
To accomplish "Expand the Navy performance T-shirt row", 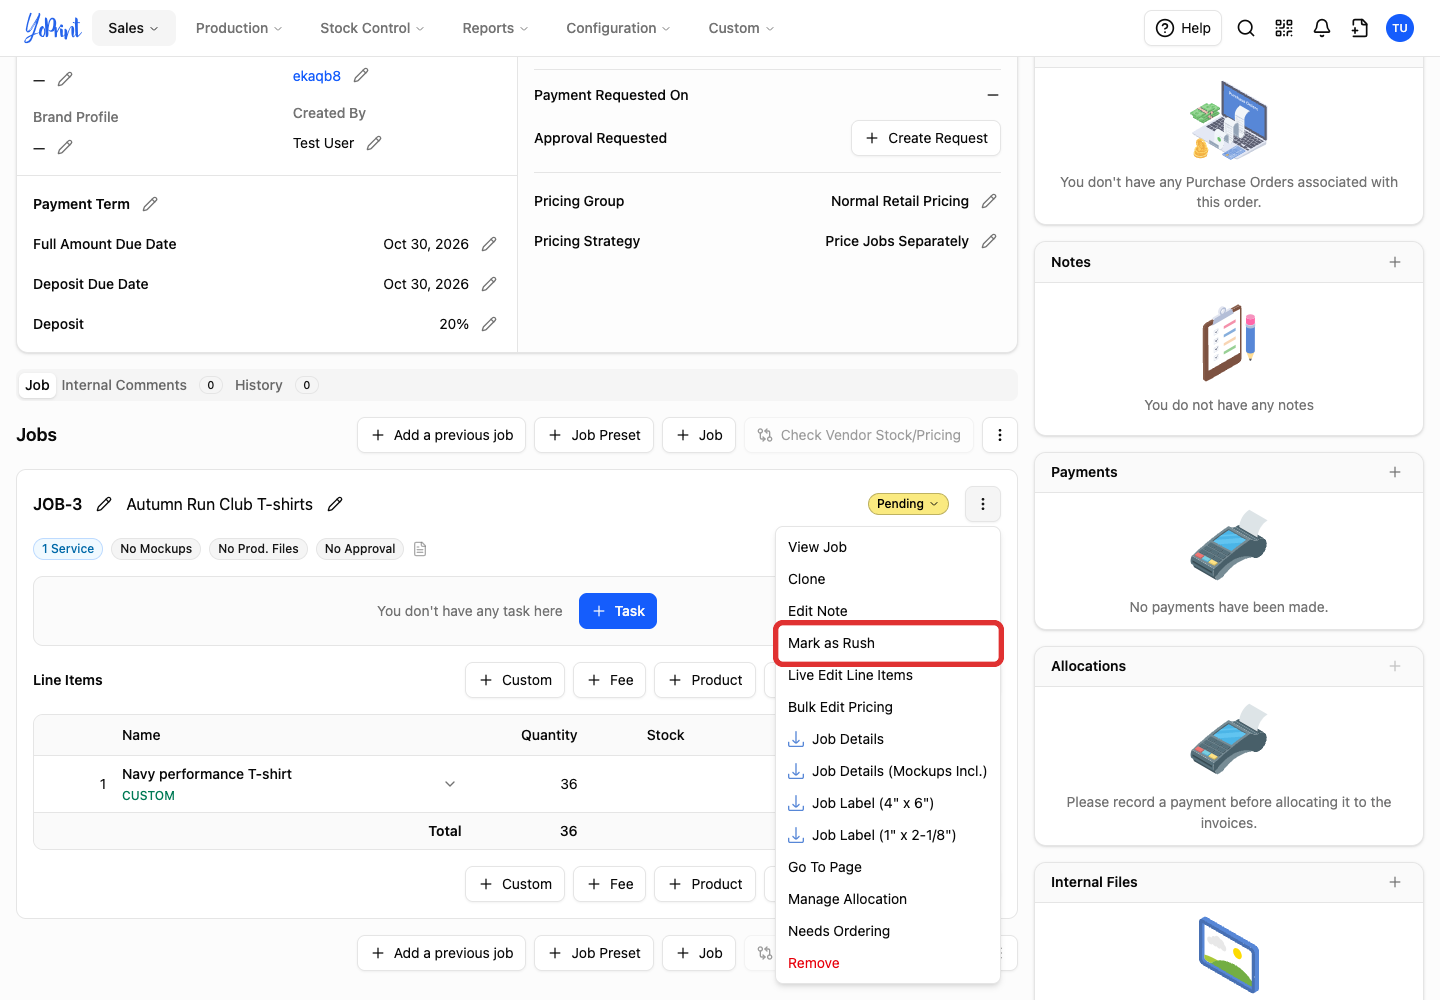I will [x=450, y=784].
